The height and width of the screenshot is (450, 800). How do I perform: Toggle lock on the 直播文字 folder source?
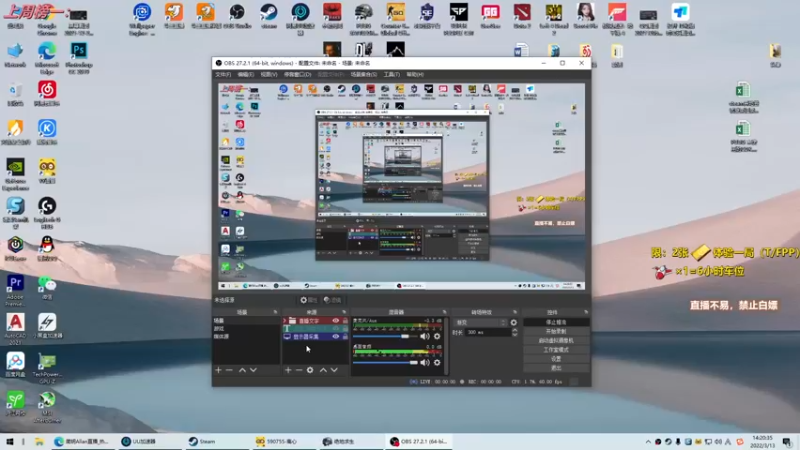click(x=345, y=321)
